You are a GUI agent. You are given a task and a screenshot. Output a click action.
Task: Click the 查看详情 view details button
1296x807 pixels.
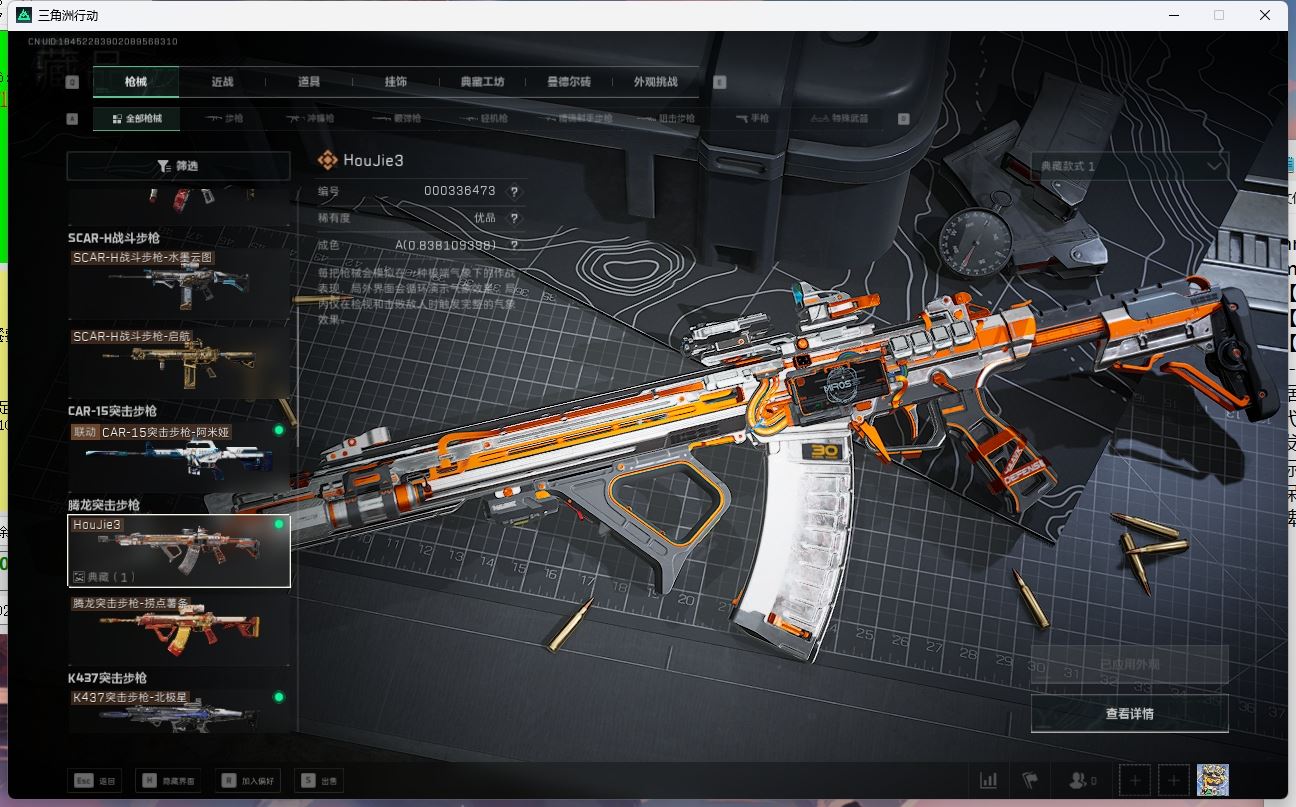(x=1129, y=714)
